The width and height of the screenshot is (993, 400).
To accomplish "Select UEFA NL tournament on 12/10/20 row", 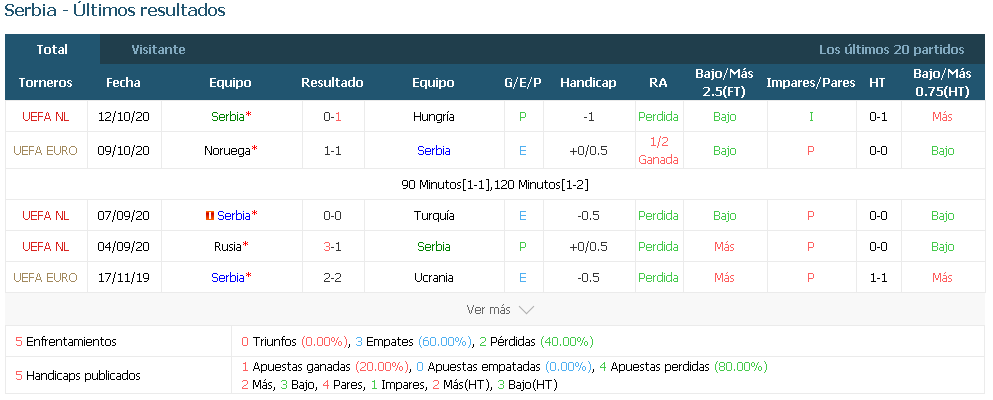I will pyautogui.click(x=45, y=116).
